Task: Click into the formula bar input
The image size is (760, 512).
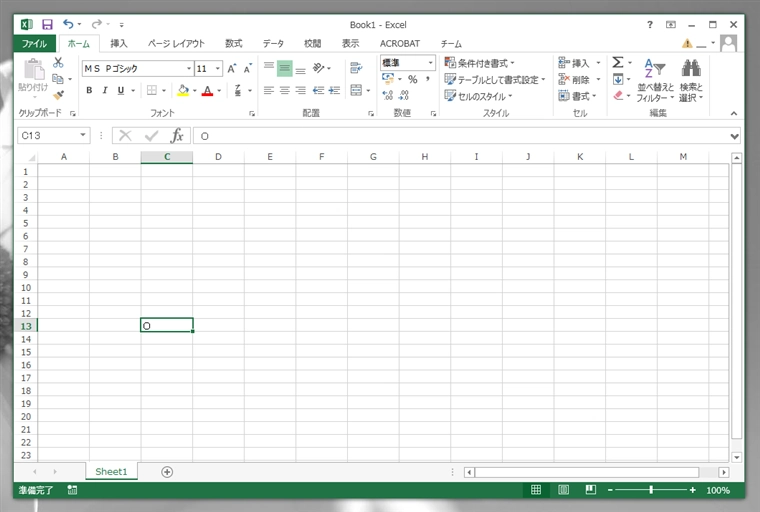Action: [x=460, y=136]
